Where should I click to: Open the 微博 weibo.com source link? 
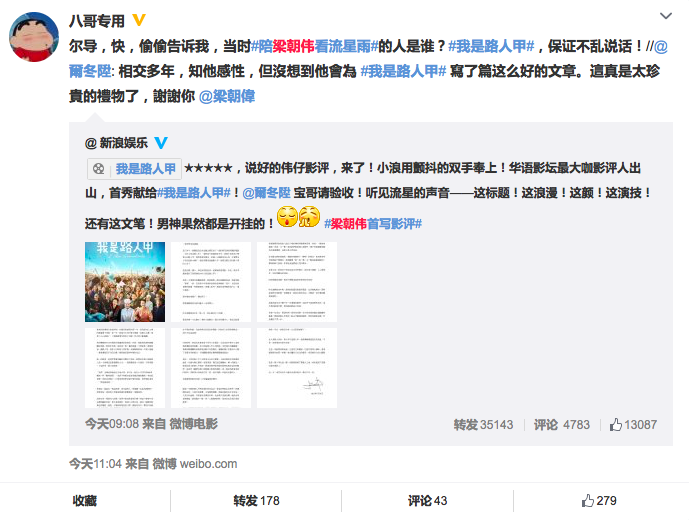pyautogui.click(x=195, y=464)
